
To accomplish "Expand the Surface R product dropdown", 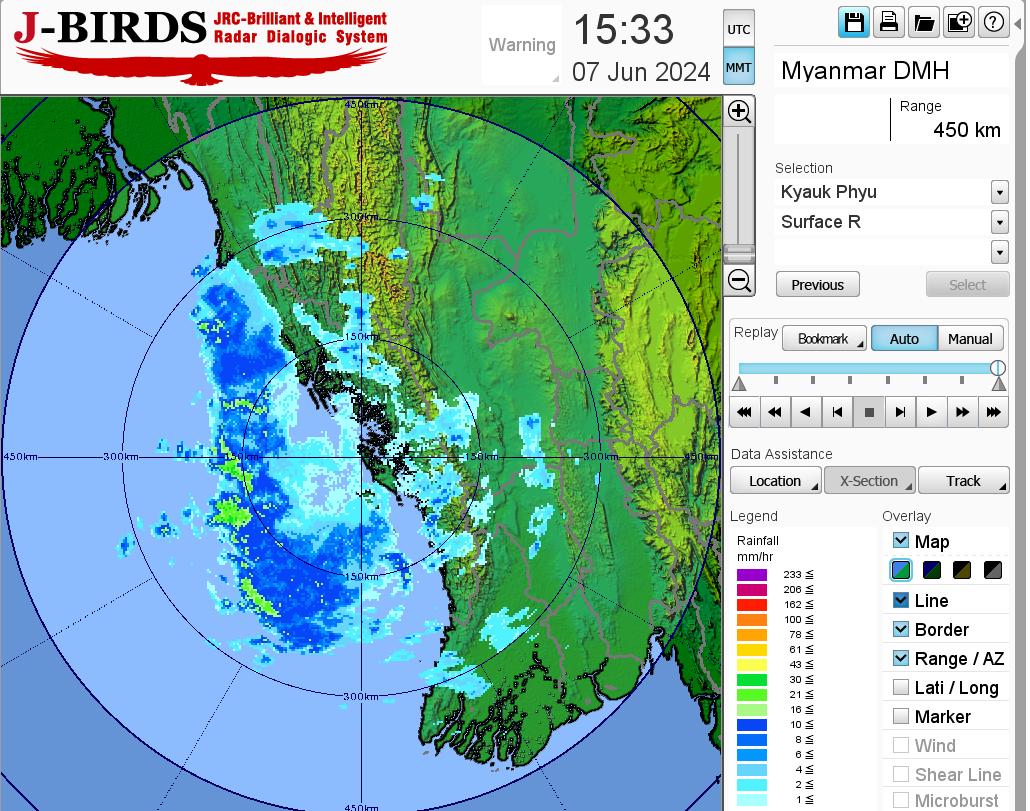I will point(999,222).
